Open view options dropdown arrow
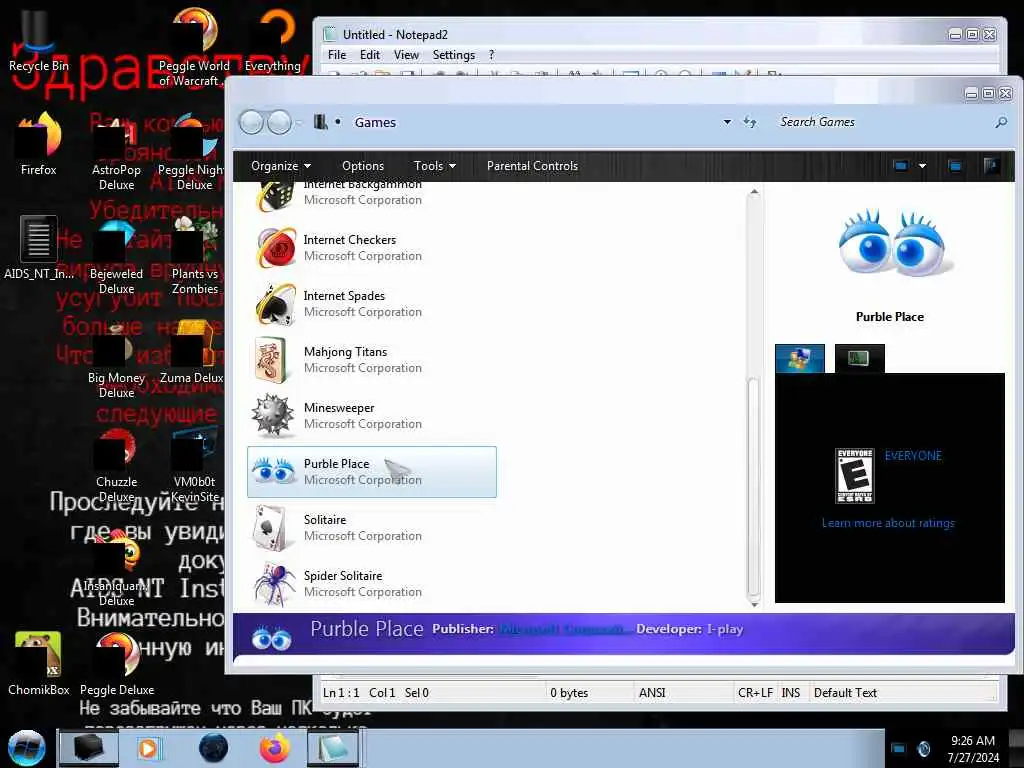The image size is (1024, 768). [x=922, y=166]
